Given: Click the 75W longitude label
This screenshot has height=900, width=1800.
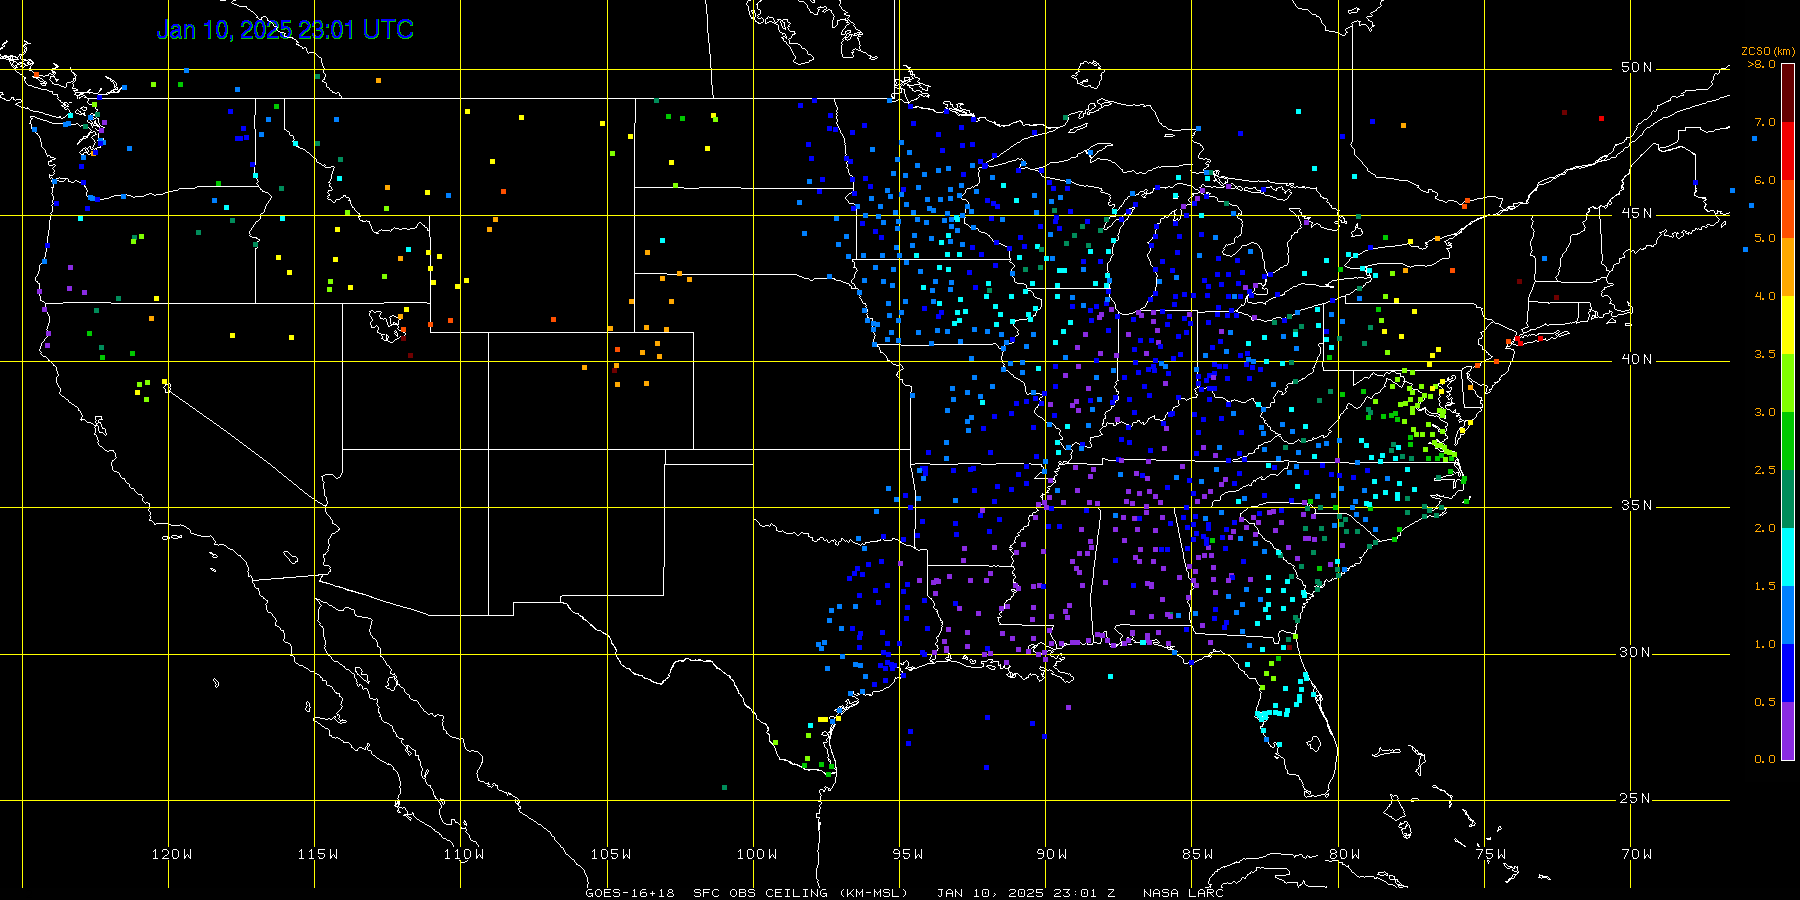Looking at the screenshot, I should [1491, 854].
